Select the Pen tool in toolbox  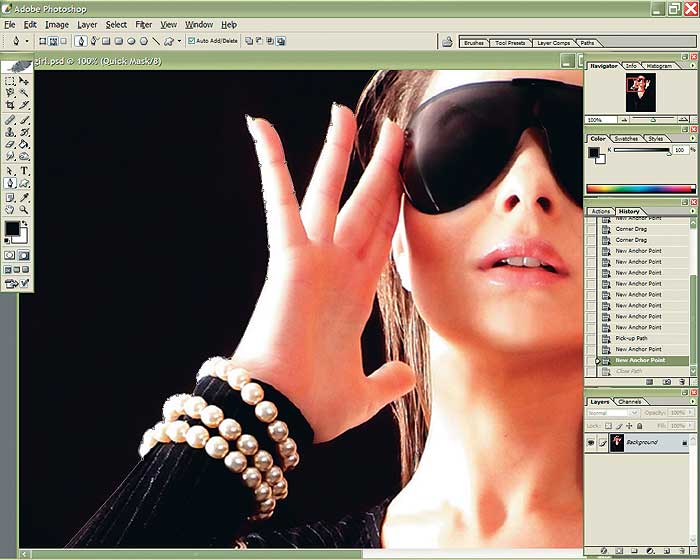tap(10, 183)
